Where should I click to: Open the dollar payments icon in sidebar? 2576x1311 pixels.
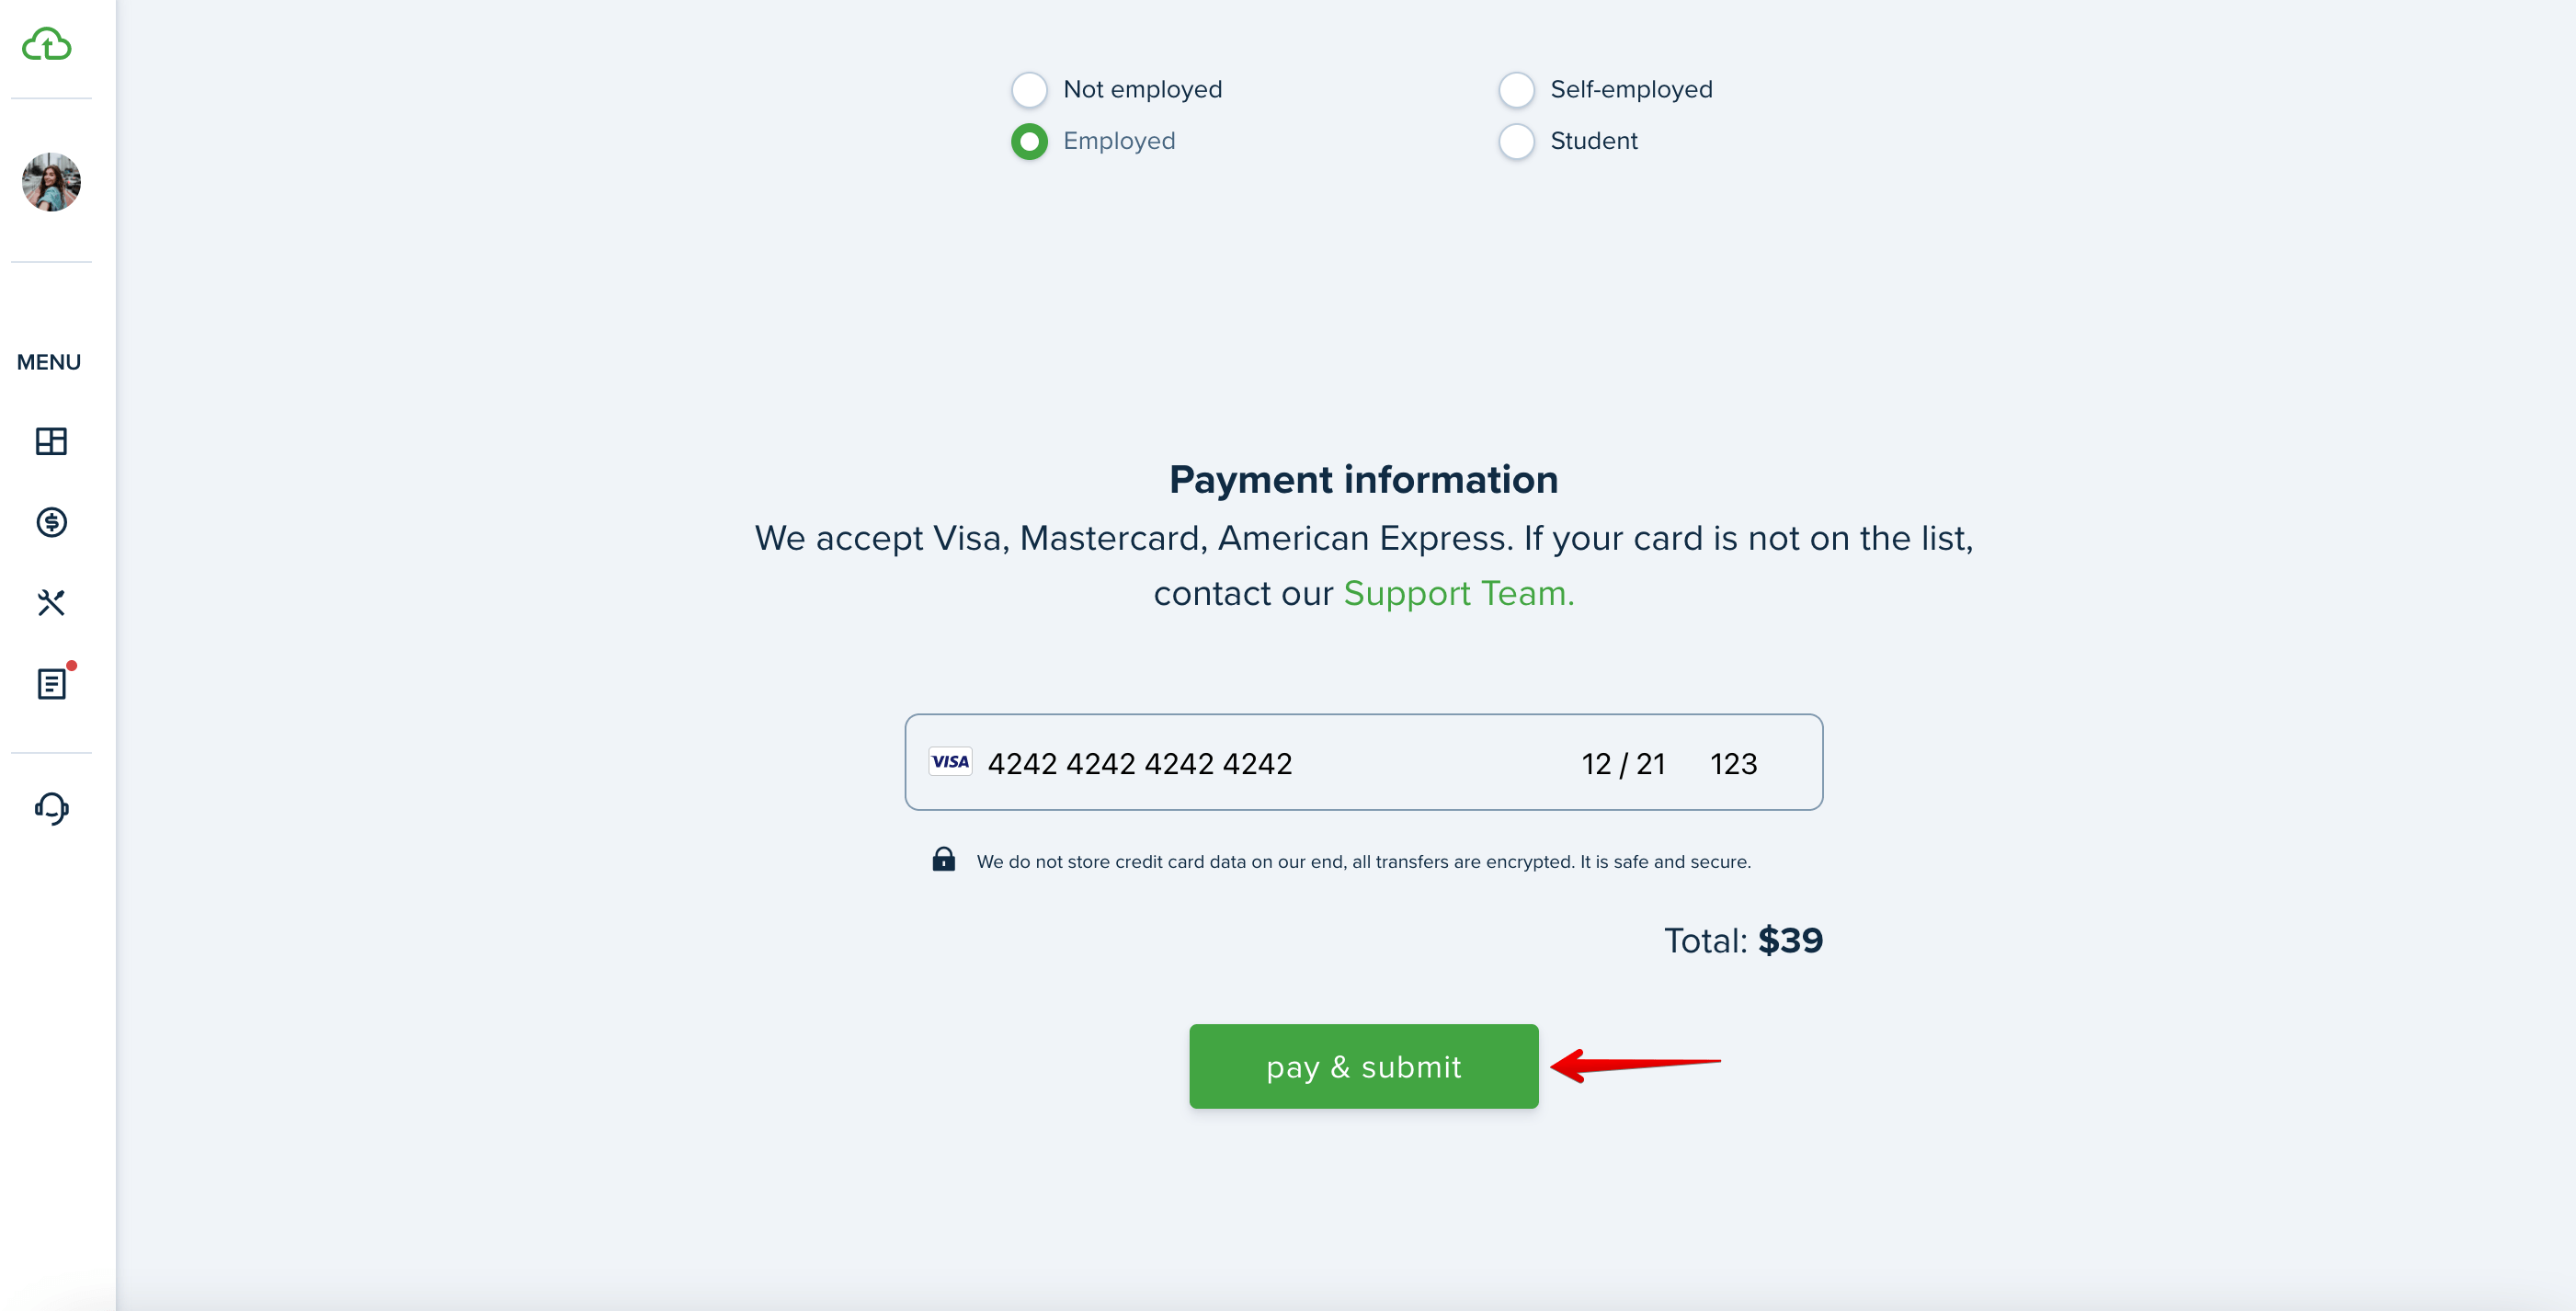point(51,522)
